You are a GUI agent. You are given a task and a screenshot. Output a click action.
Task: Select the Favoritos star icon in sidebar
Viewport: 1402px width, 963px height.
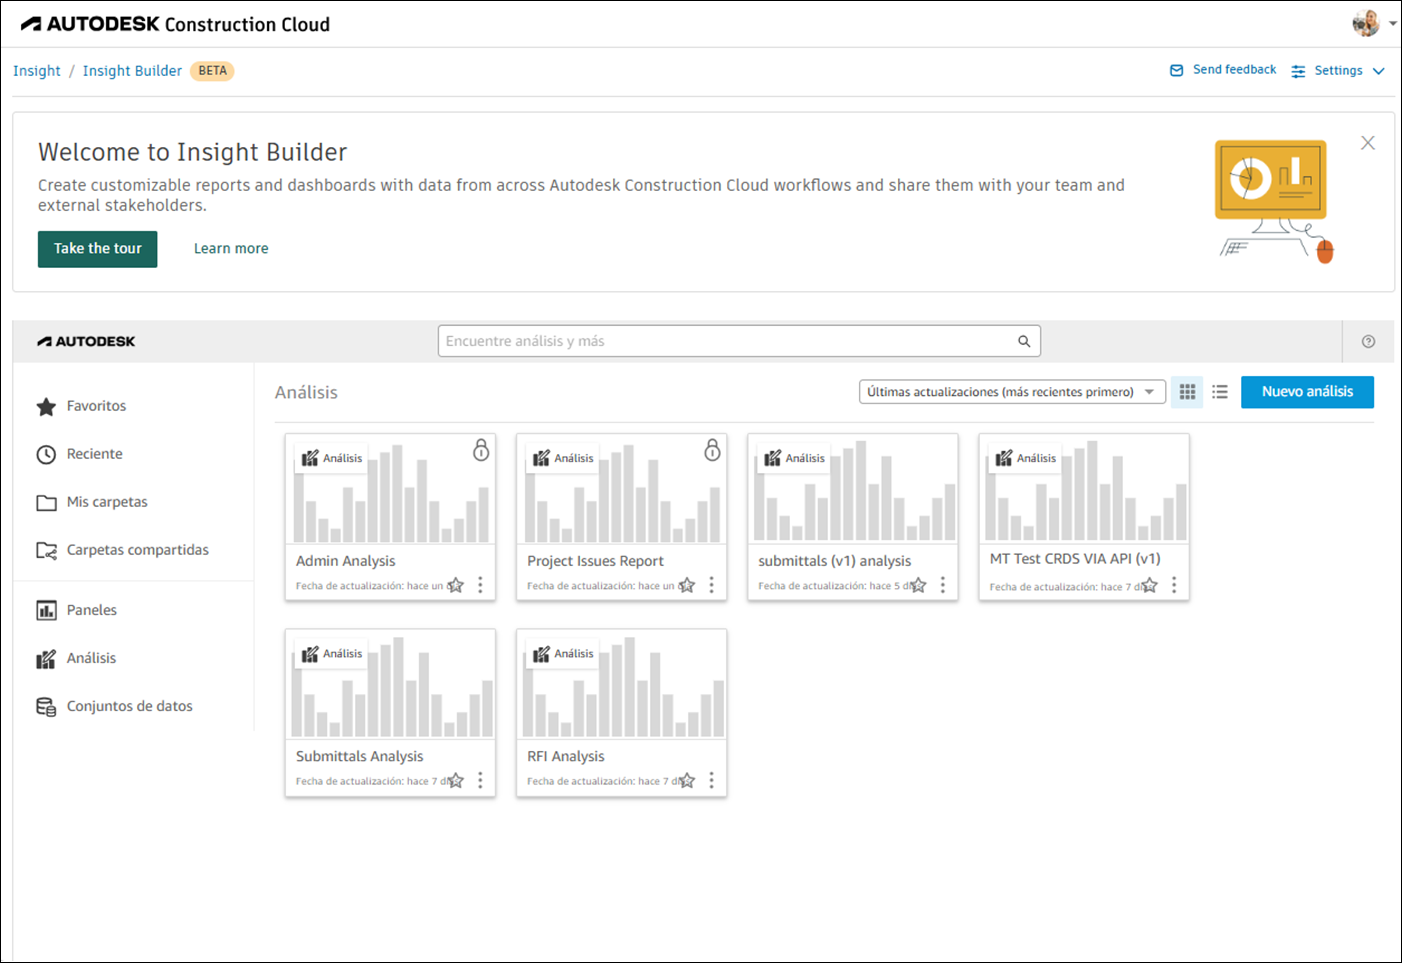(x=46, y=406)
